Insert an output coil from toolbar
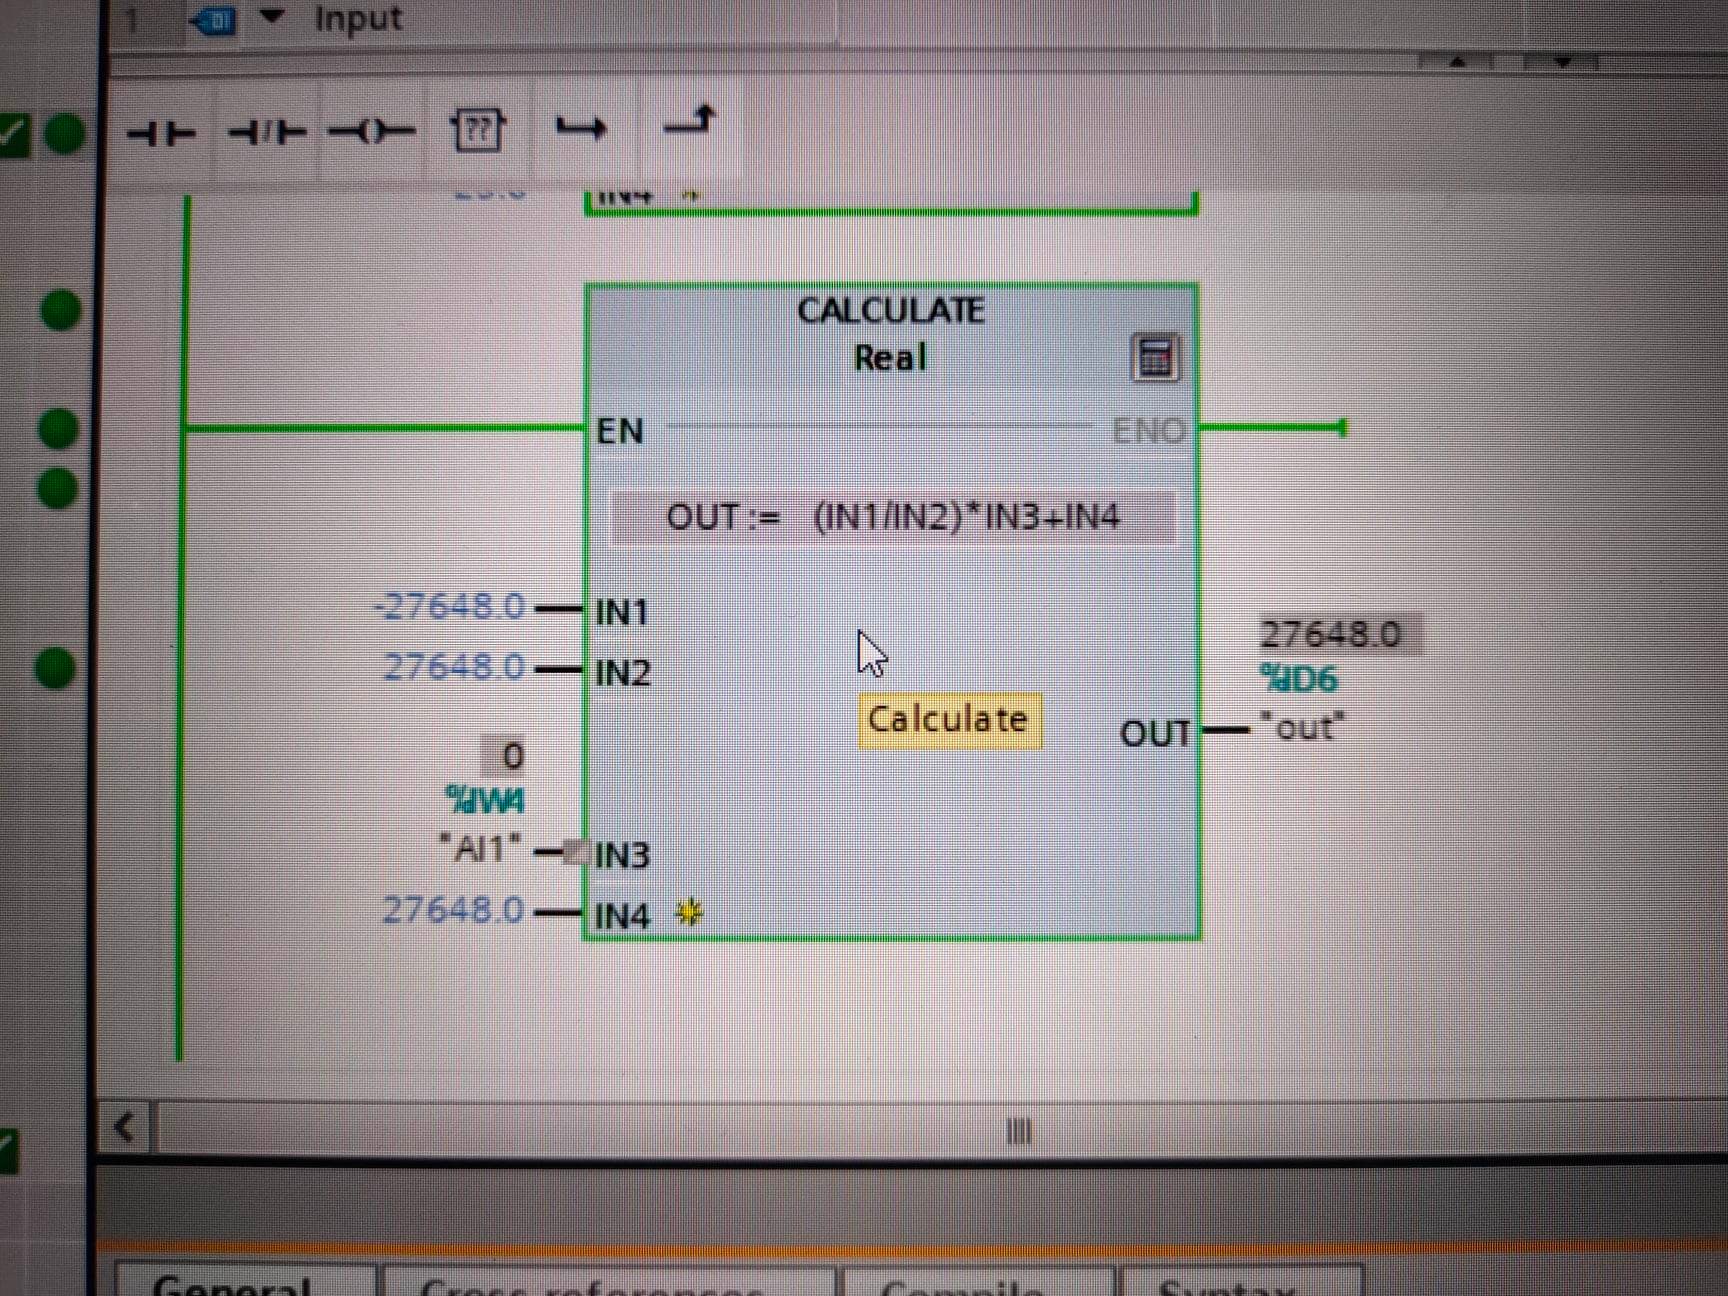 pos(372,132)
